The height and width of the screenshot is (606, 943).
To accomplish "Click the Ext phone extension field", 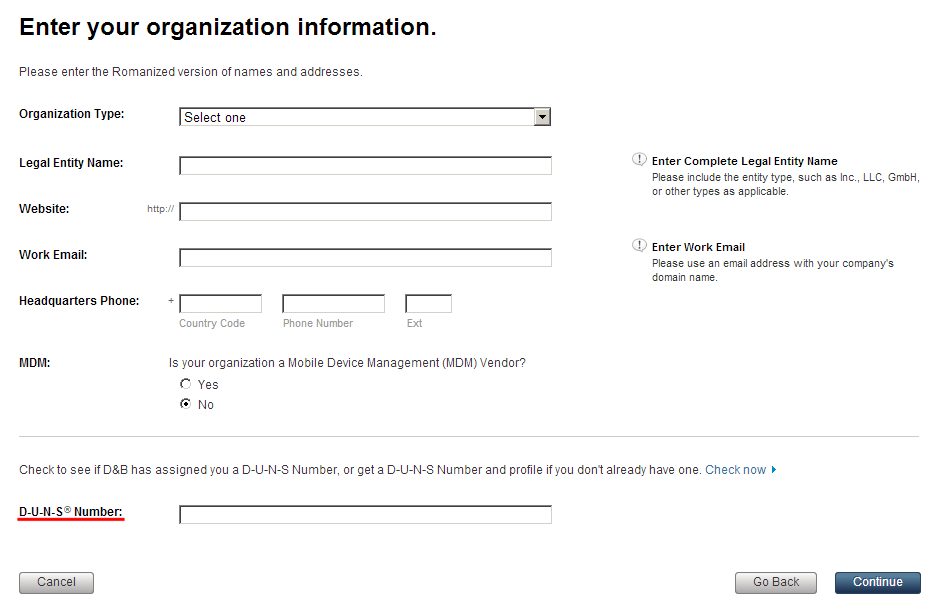I will pyautogui.click(x=428, y=304).
